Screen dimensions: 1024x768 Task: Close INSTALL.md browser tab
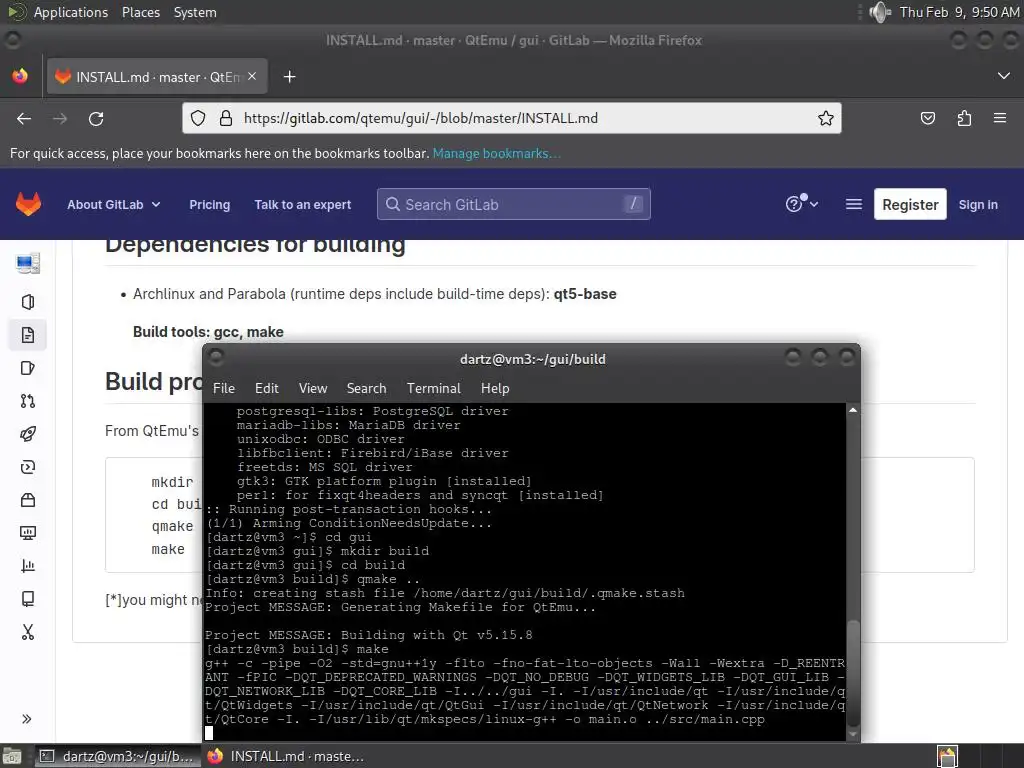coord(252,76)
